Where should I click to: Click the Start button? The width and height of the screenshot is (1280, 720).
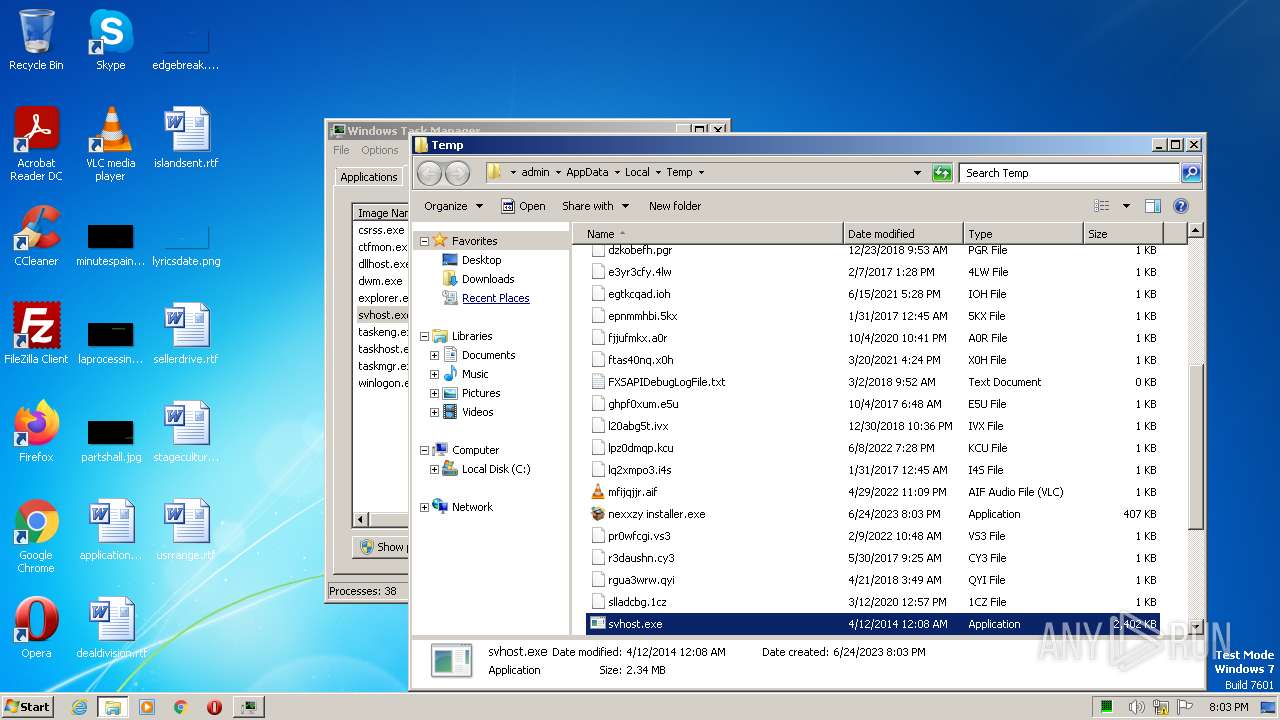[x=28, y=707]
